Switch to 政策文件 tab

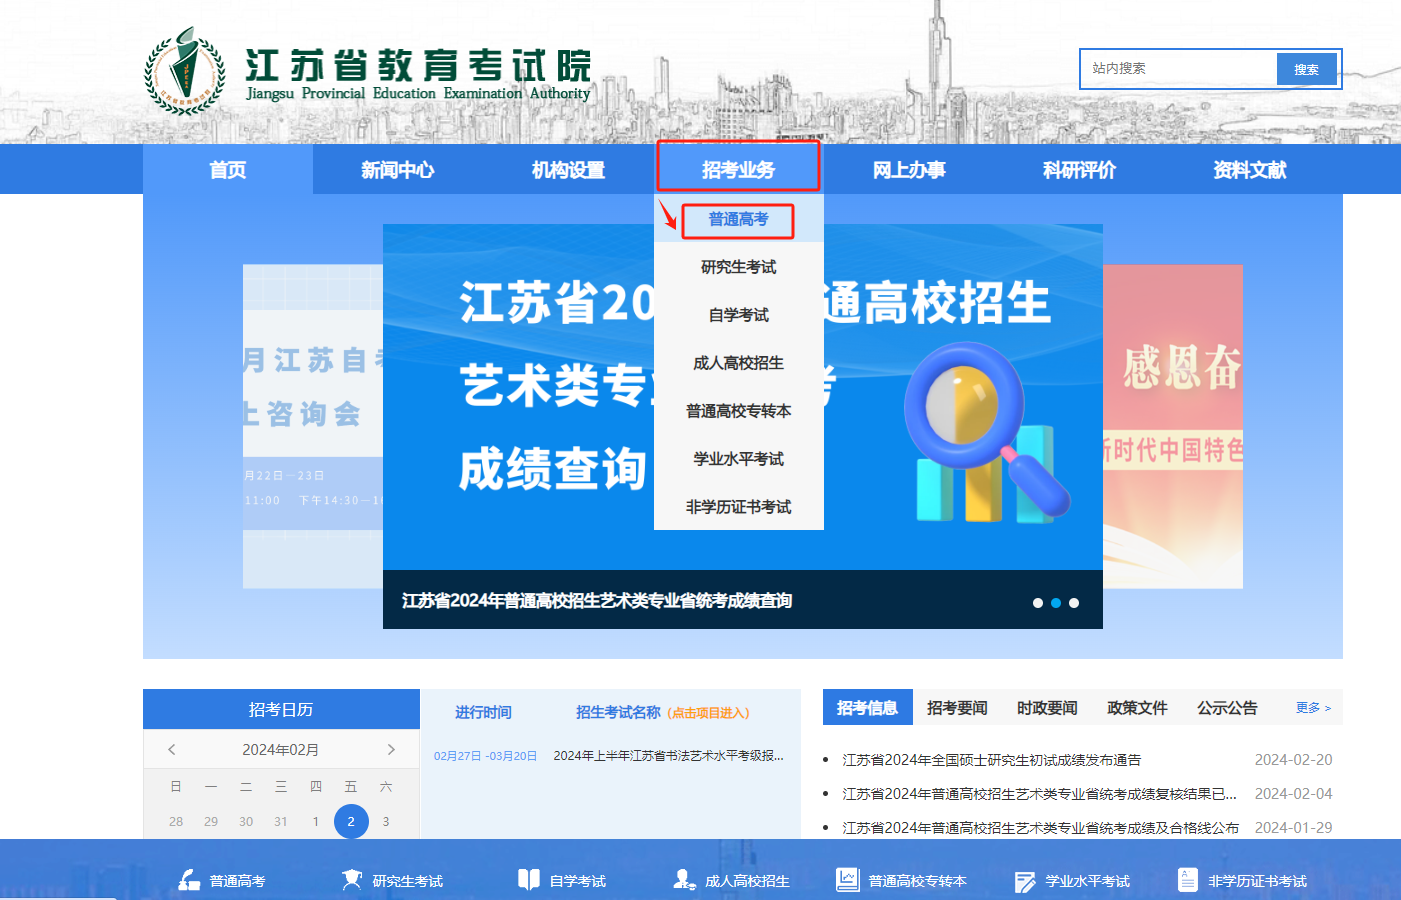[1137, 707]
